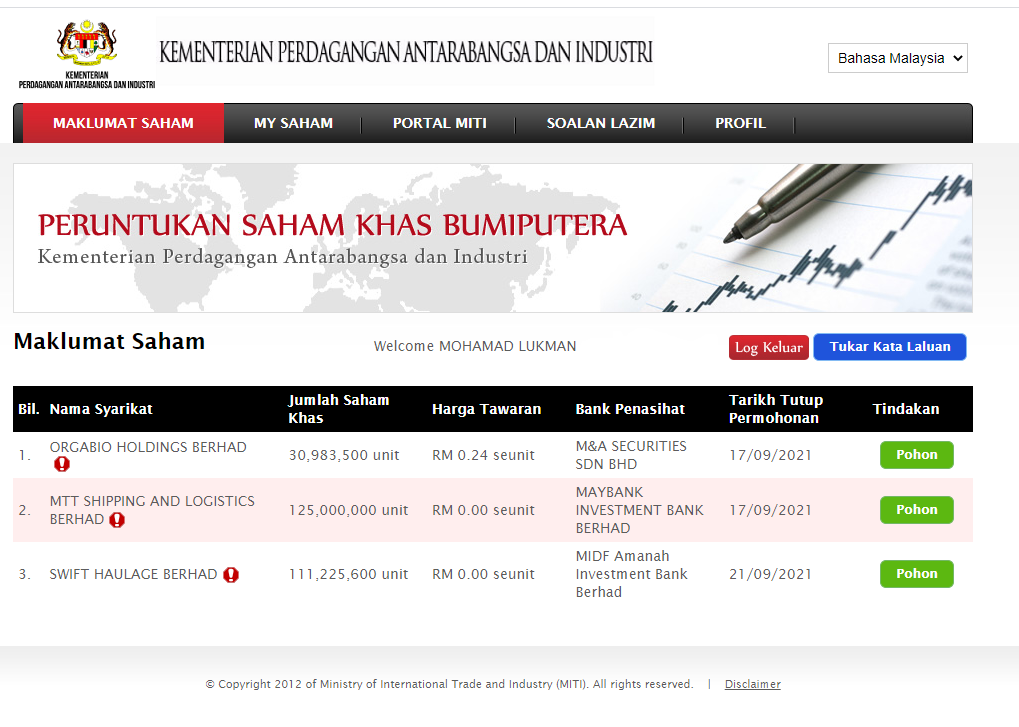The height and width of the screenshot is (727, 1019).
Task: Click the Kementerian Perdagangan Antarabangsa header title
Action: tap(405, 51)
